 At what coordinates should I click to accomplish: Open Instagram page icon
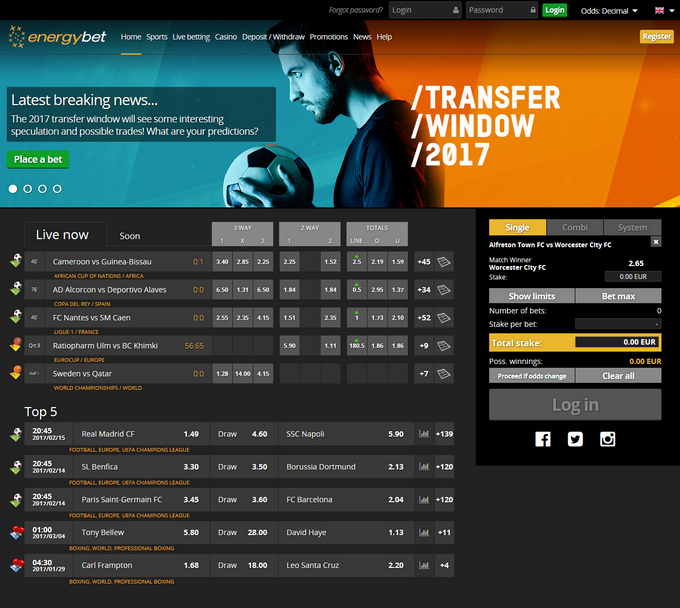pyautogui.click(x=608, y=439)
